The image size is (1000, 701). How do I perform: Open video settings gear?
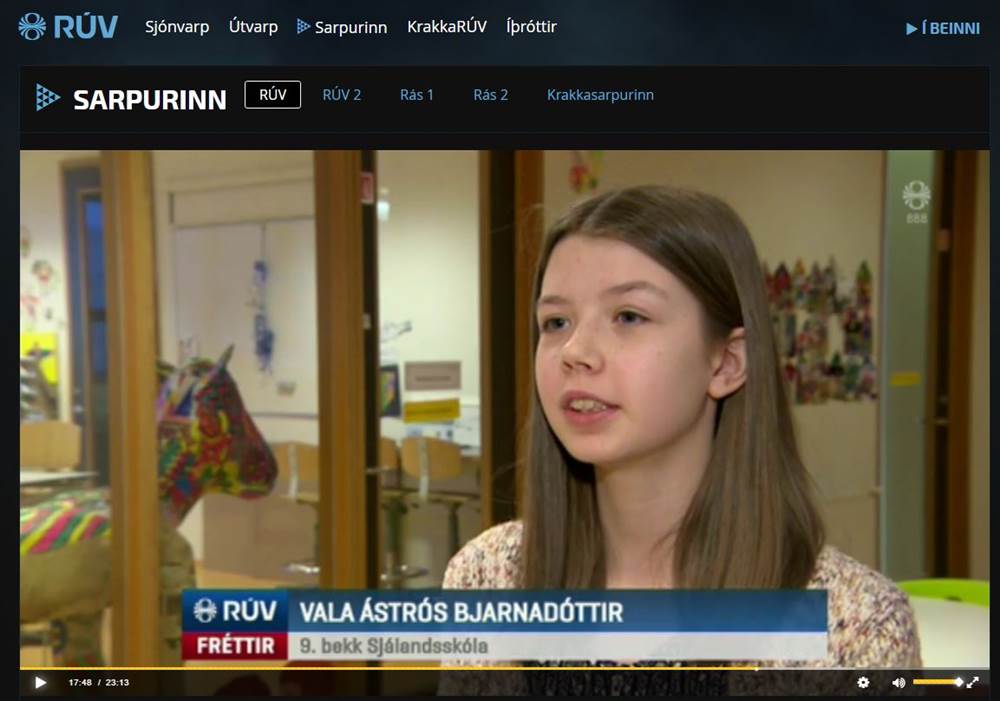(863, 682)
